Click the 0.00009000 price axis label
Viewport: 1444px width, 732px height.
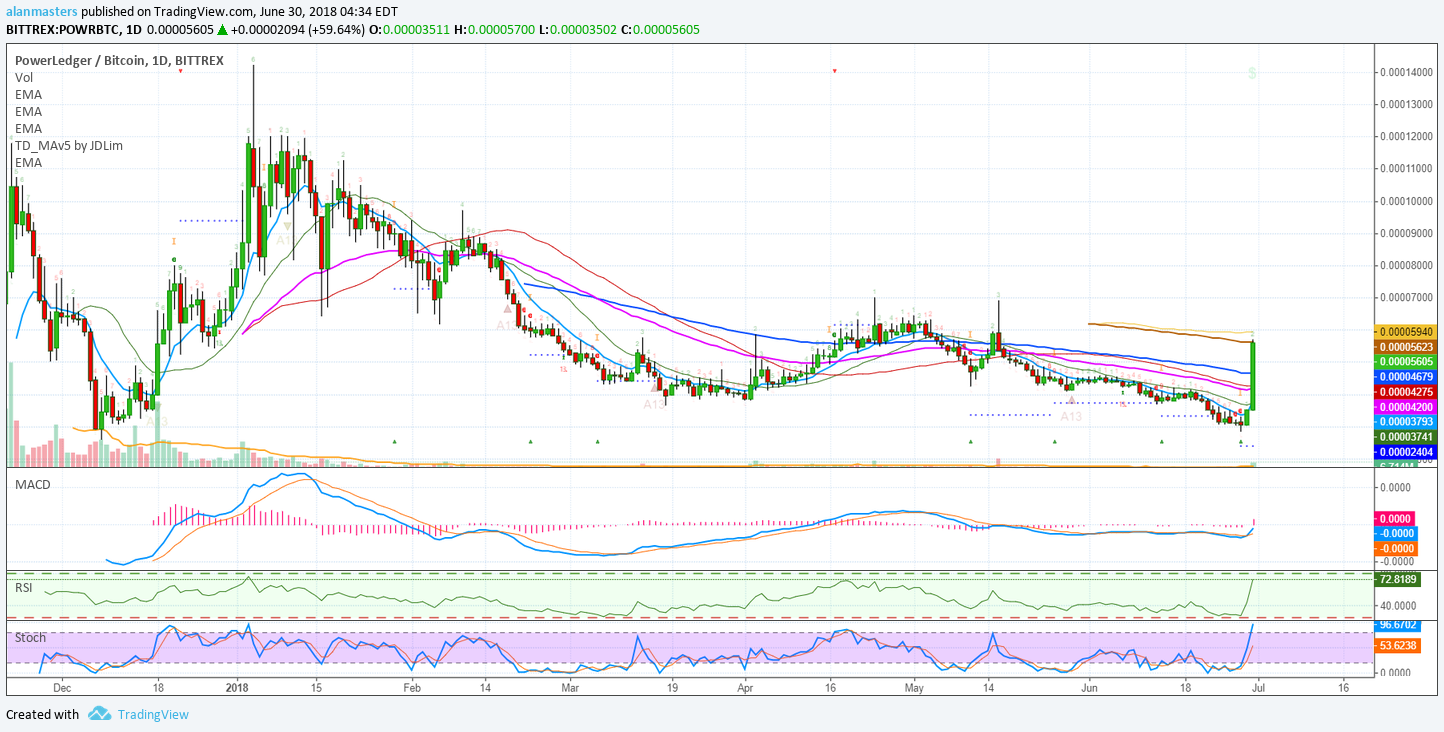point(1407,233)
